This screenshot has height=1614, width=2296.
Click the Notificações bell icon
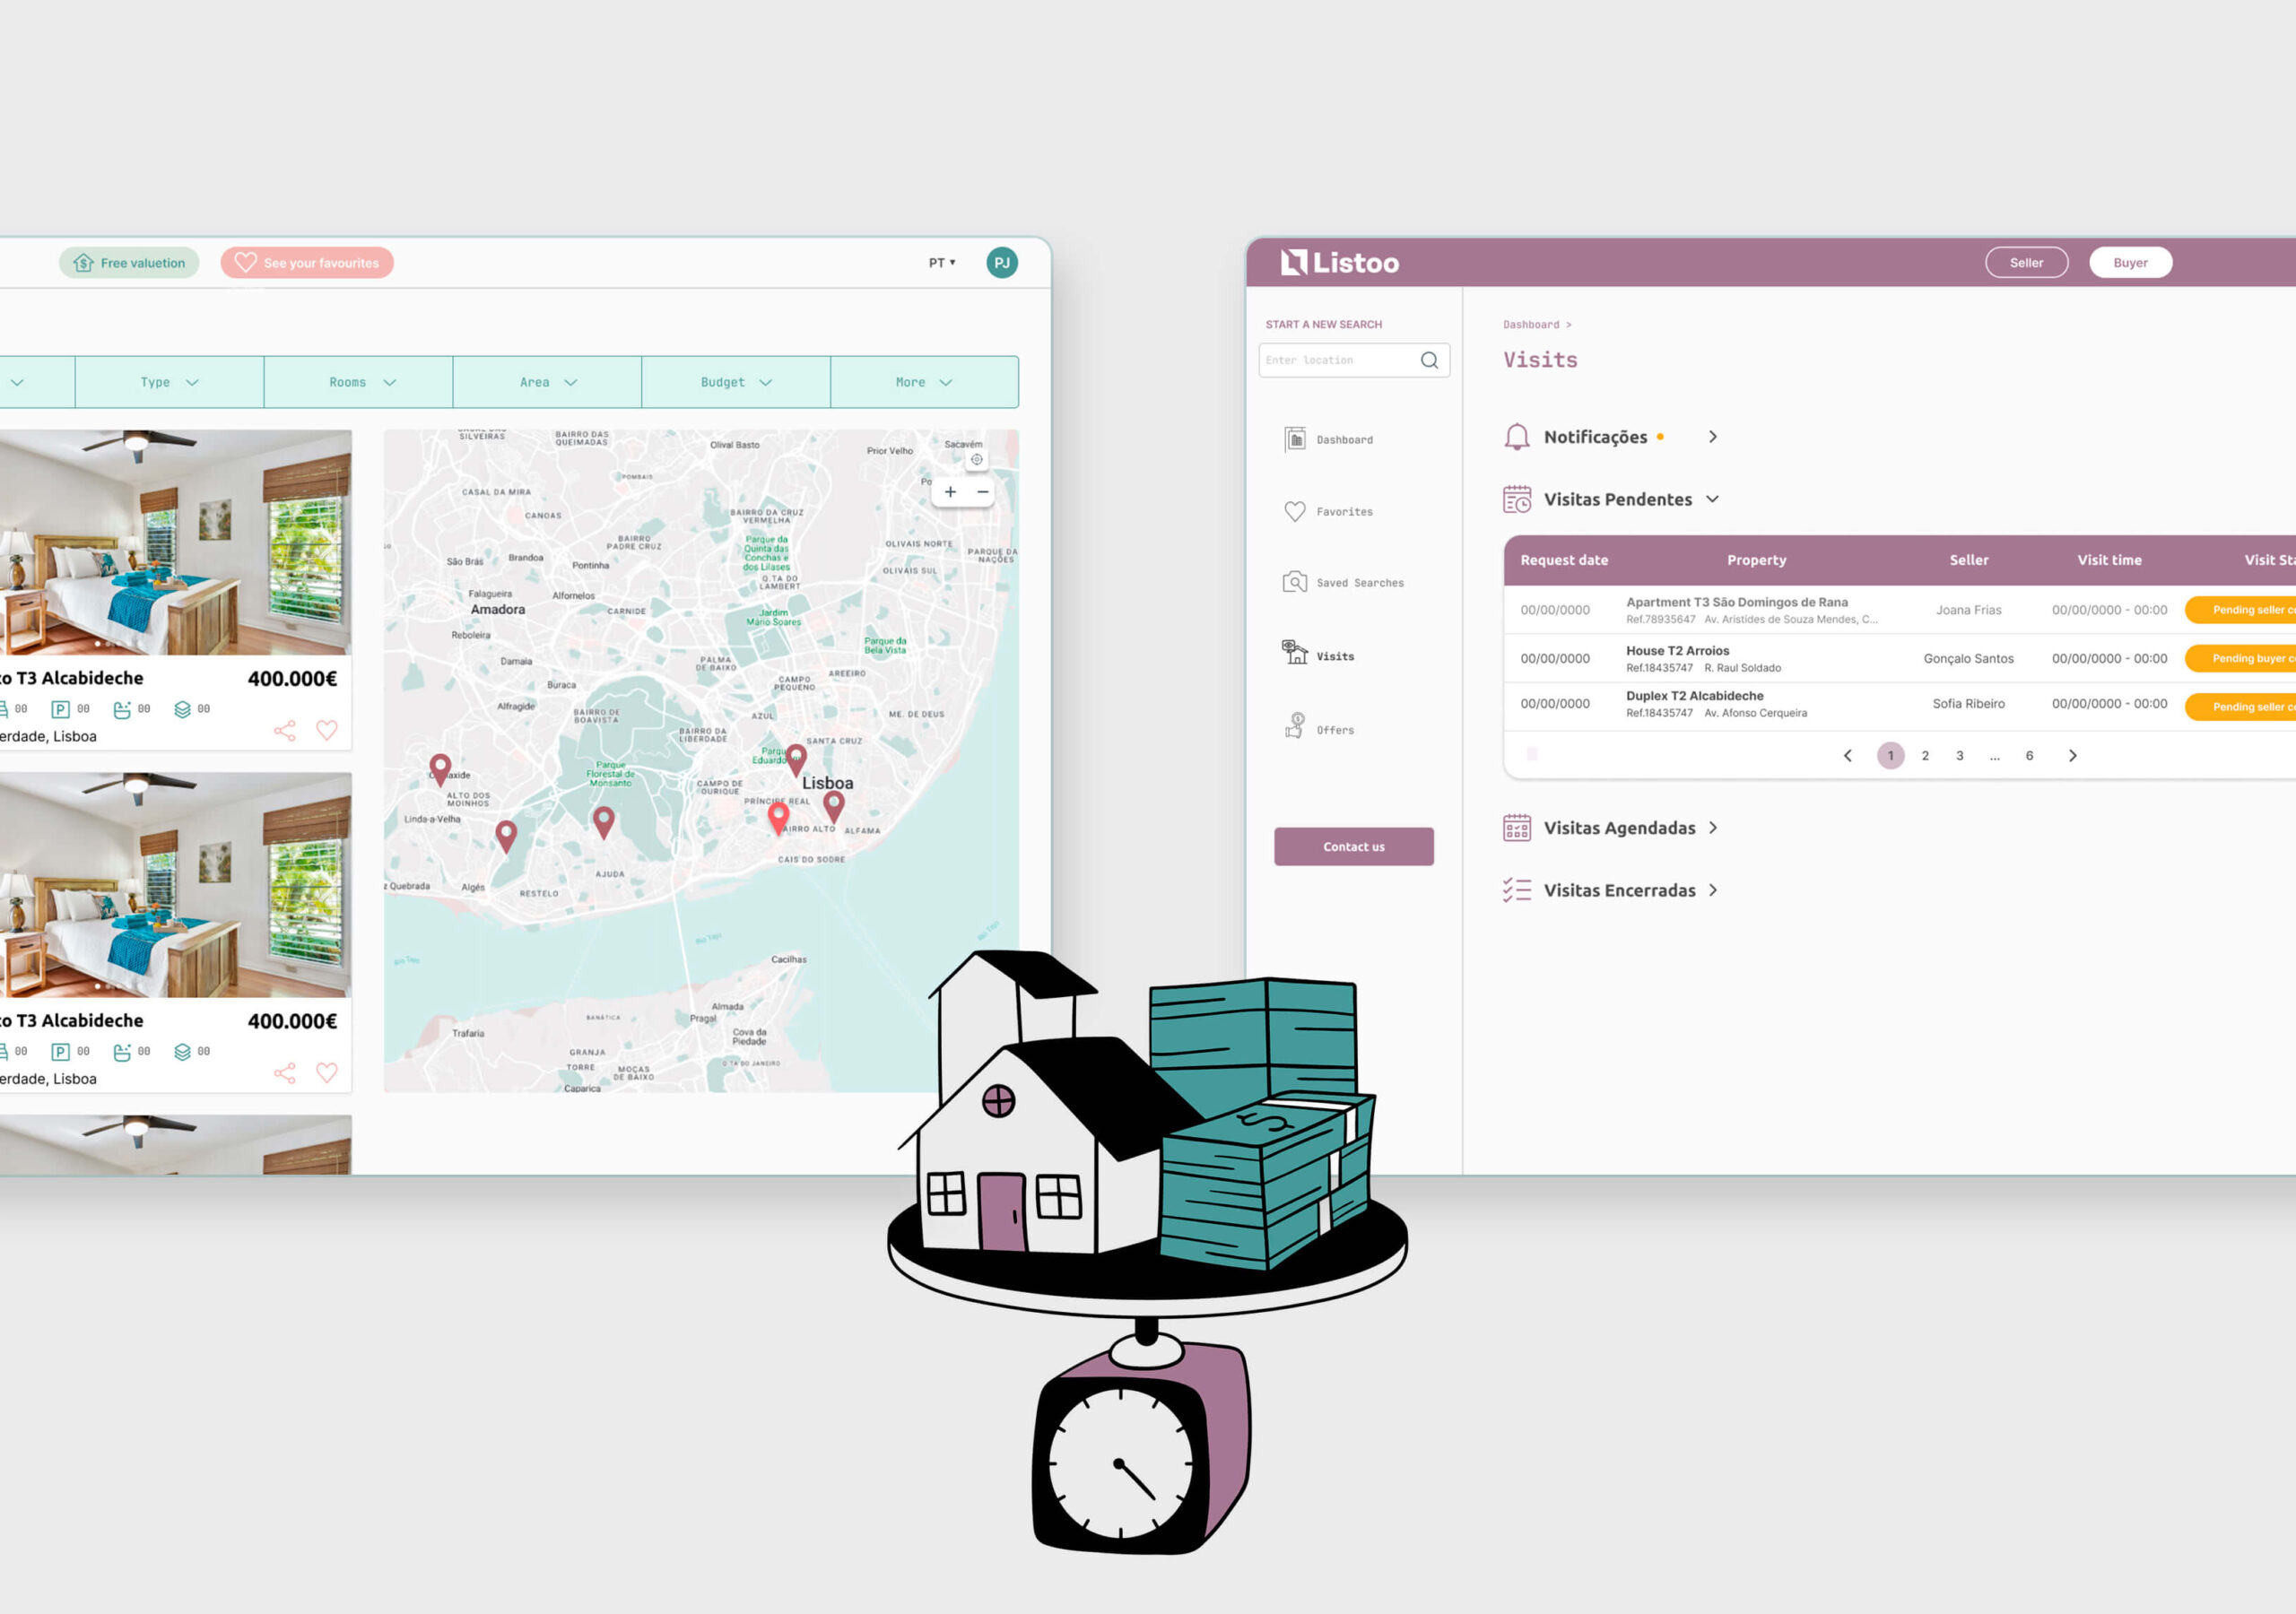pos(1516,437)
